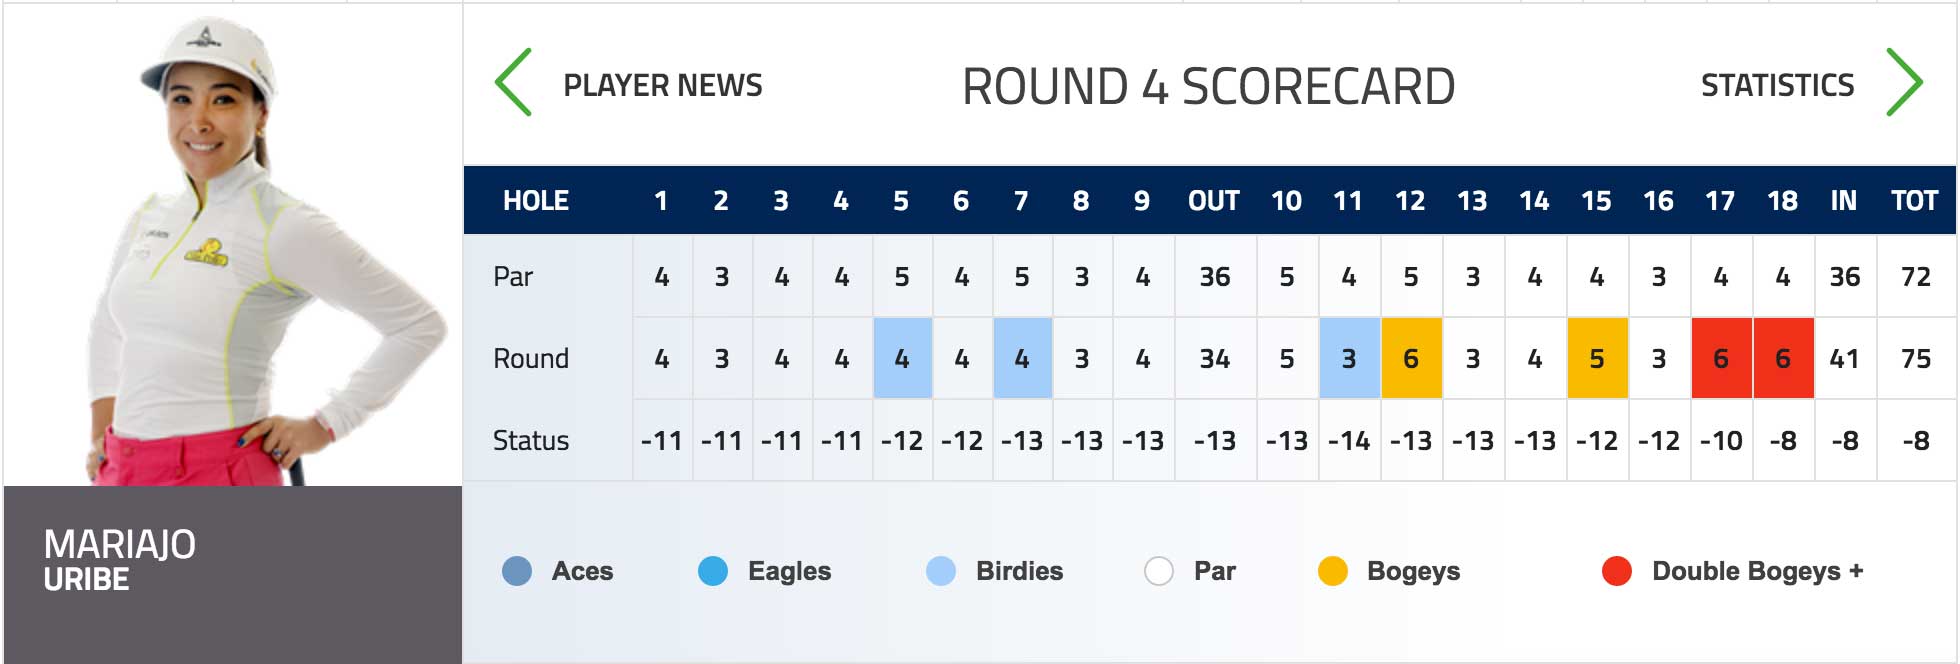Click the OUT column header
This screenshot has height=664, width=1960.
(1214, 201)
